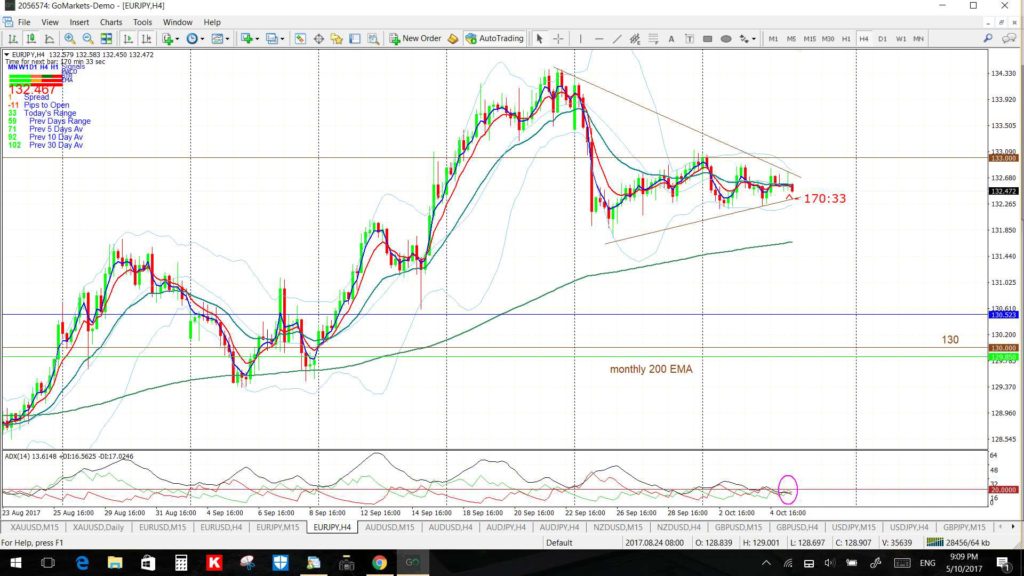The width and height of the screenshot is (1024, 576).
Task: Select the blue 130.523 horizontal price line
Action: click(x=494, y=315)
